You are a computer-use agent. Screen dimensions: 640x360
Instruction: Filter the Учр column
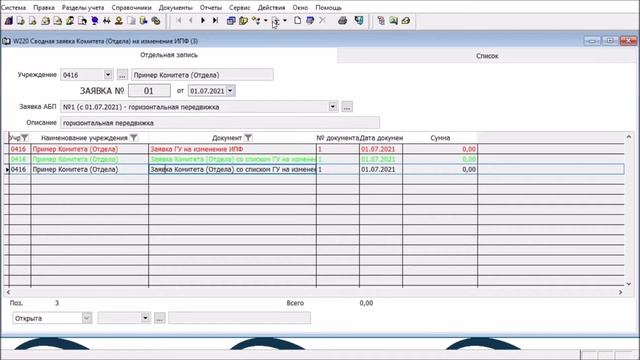click(24, 138)
